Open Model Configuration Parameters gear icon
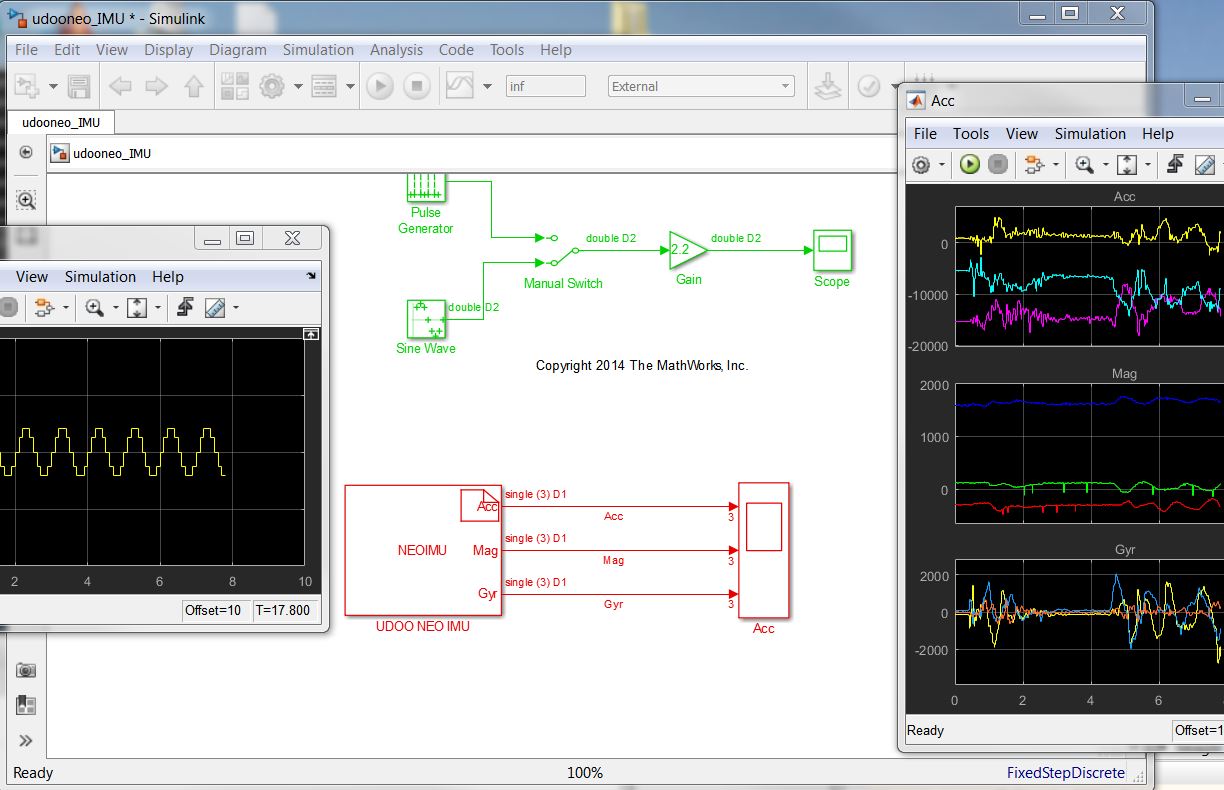 coord(272,86)
